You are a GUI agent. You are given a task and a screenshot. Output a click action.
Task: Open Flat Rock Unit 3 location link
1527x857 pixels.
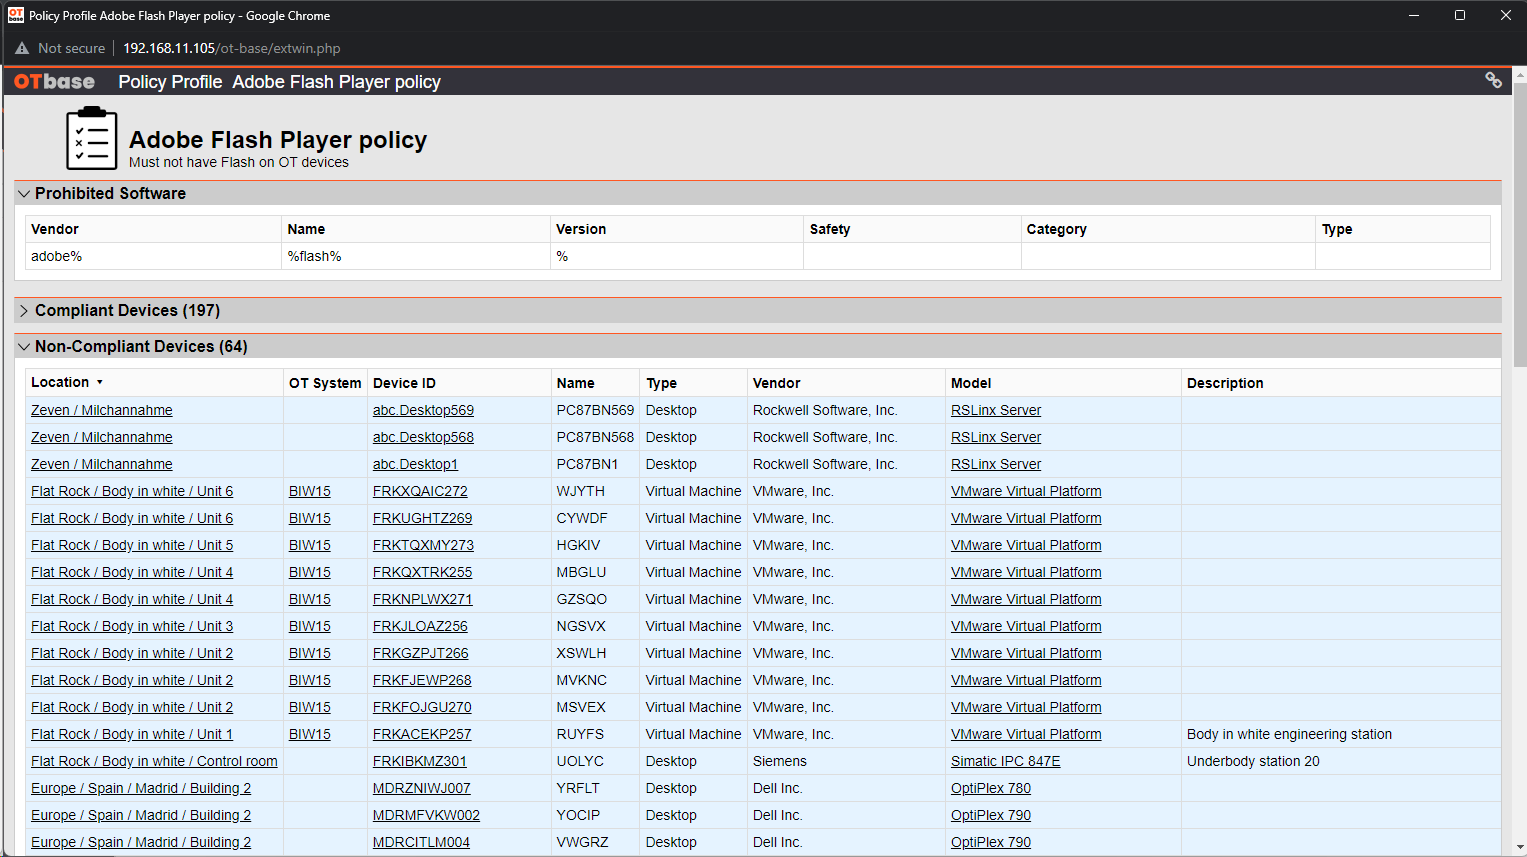[132, 626]
